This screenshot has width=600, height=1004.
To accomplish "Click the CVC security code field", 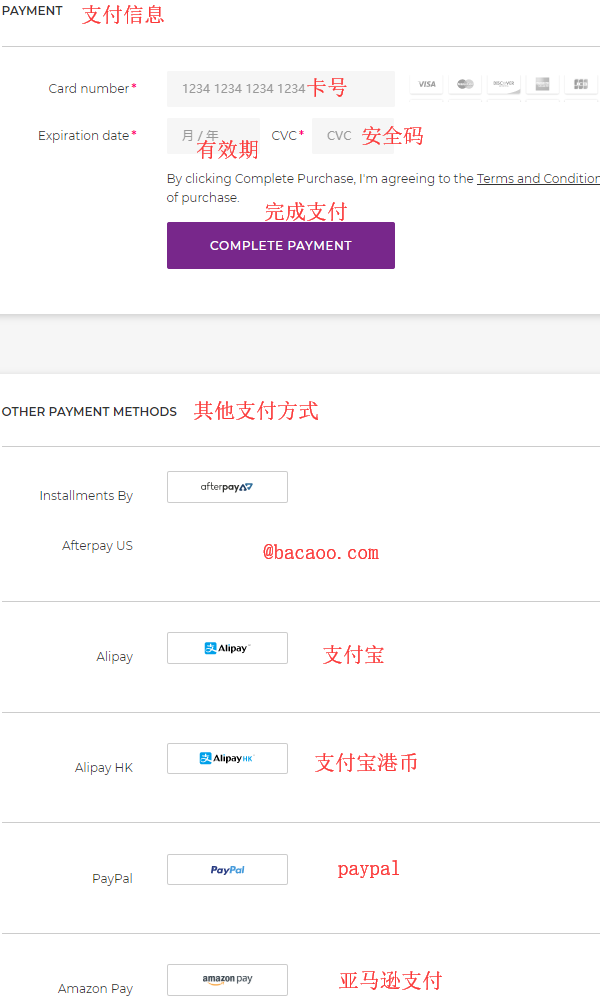I will pos(353,136).
